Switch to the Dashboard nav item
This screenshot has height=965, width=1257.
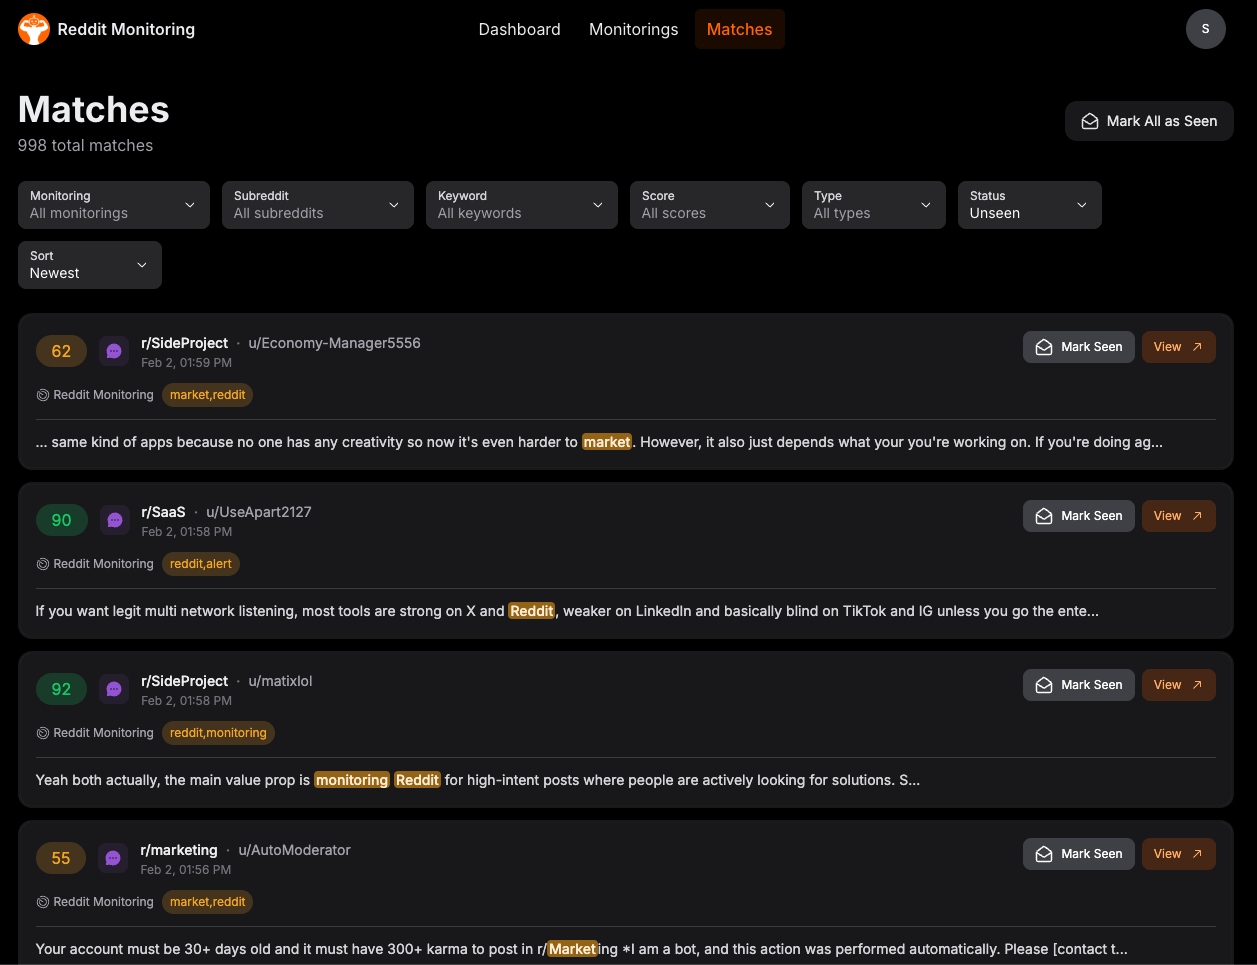coord(519,29)
